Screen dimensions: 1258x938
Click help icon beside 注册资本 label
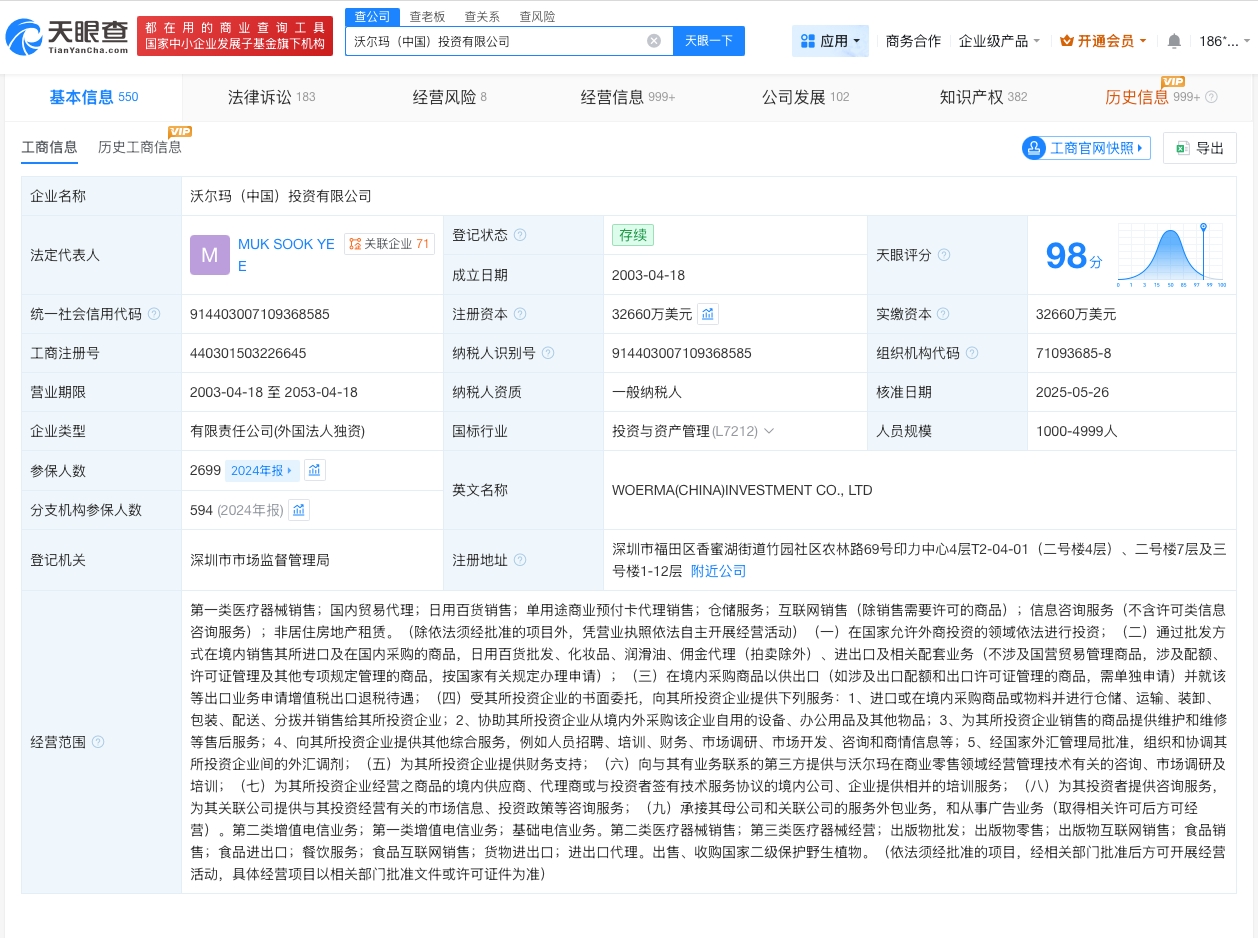520,314
